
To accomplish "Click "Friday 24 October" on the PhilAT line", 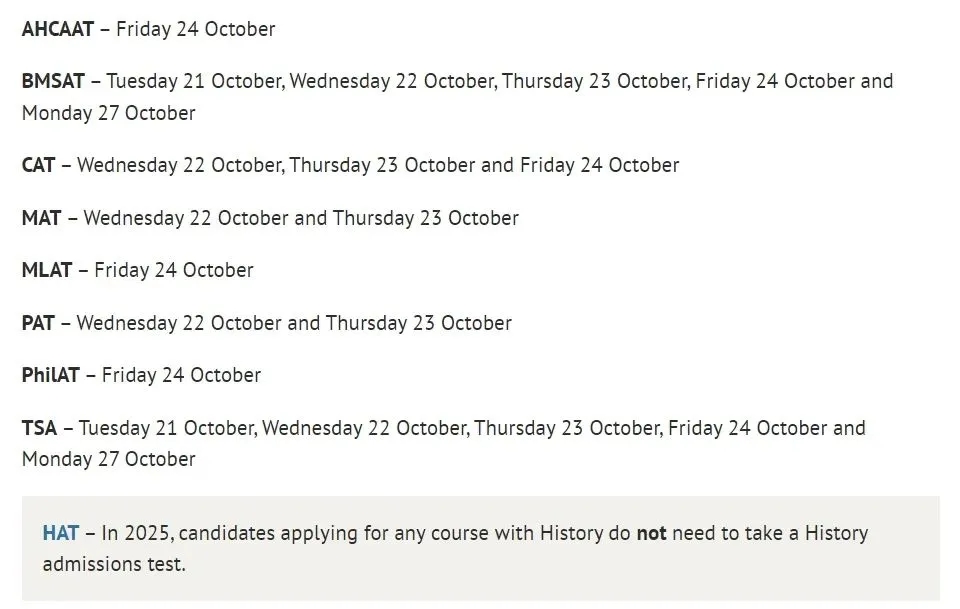I will (x=181, y=375).
